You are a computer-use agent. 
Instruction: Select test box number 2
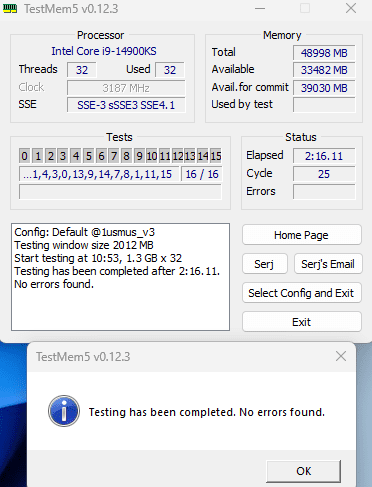tap(50, 156)
